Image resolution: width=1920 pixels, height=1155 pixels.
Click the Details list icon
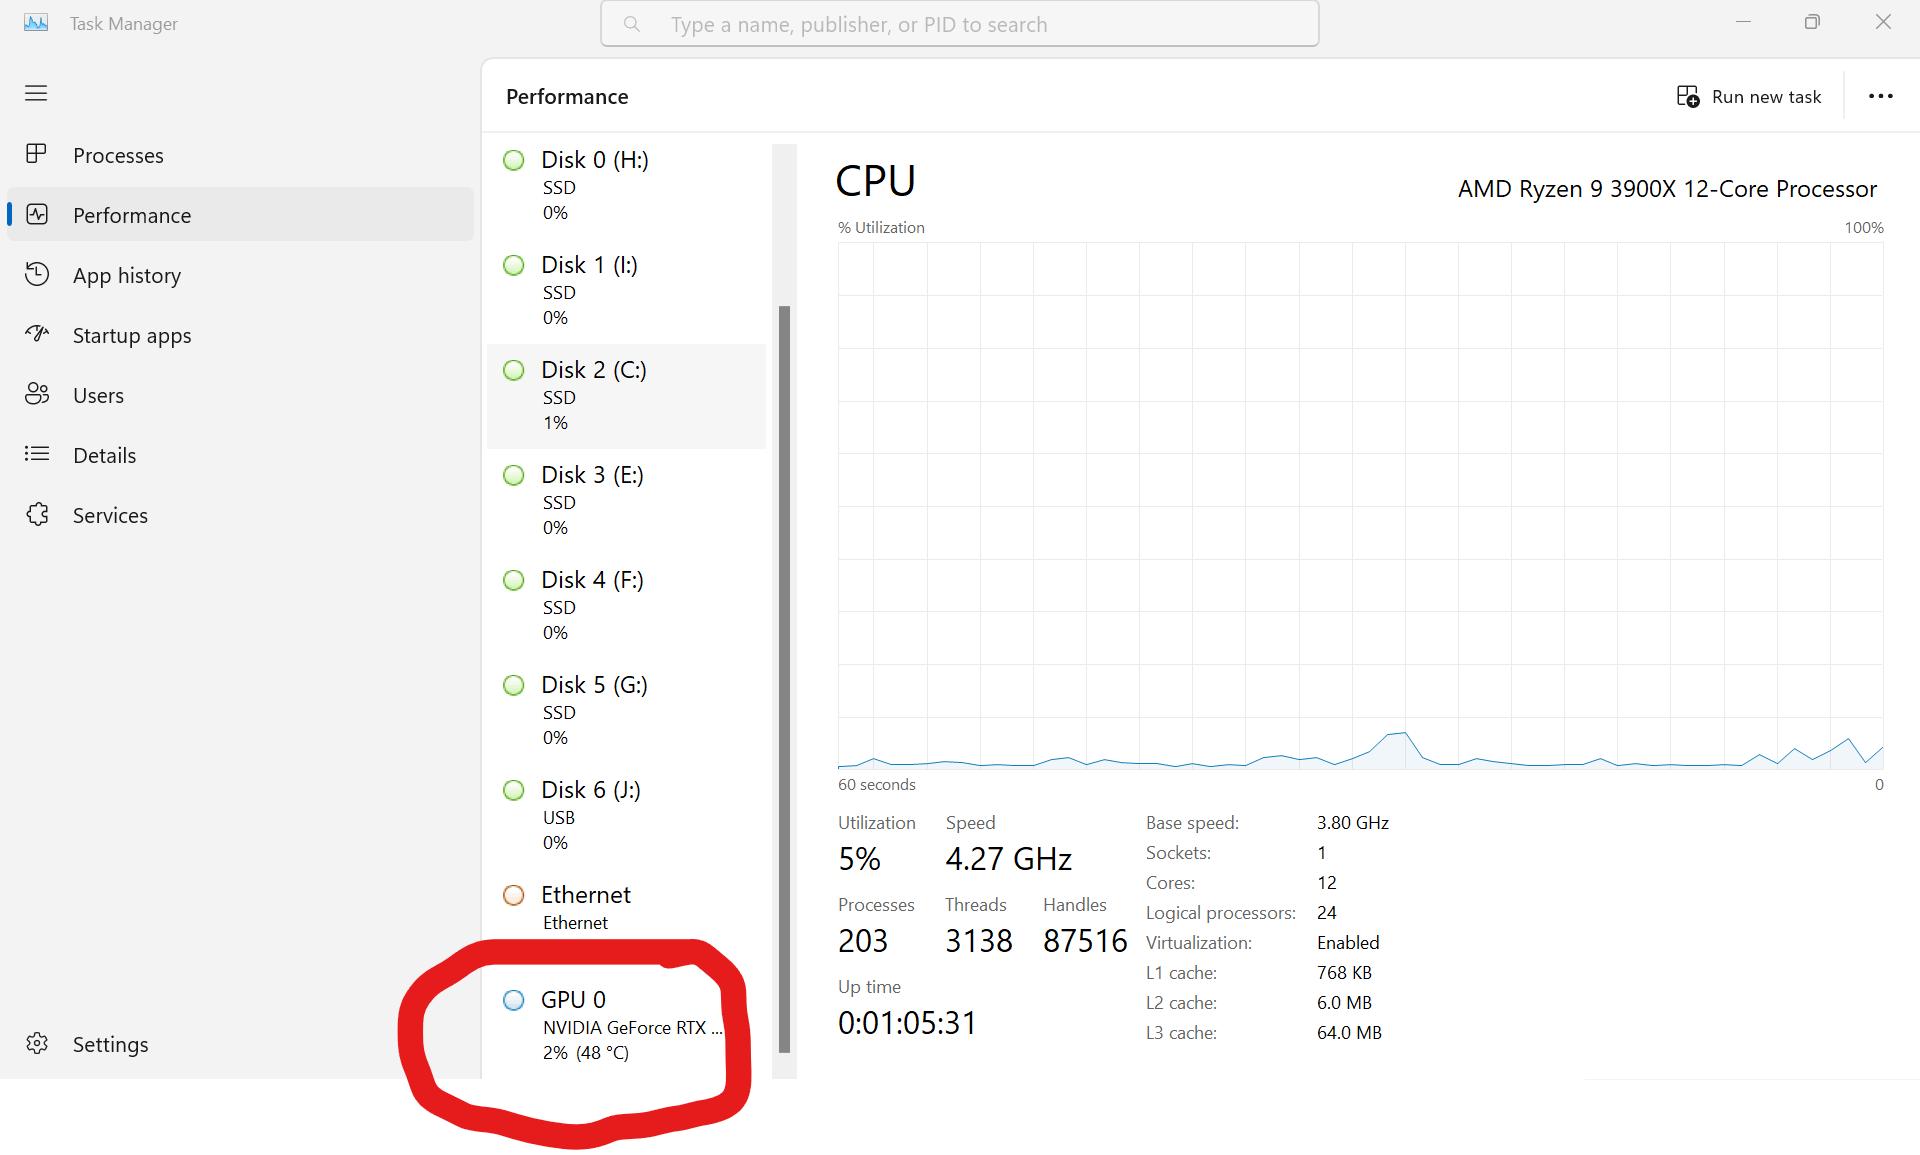point(37,454)
